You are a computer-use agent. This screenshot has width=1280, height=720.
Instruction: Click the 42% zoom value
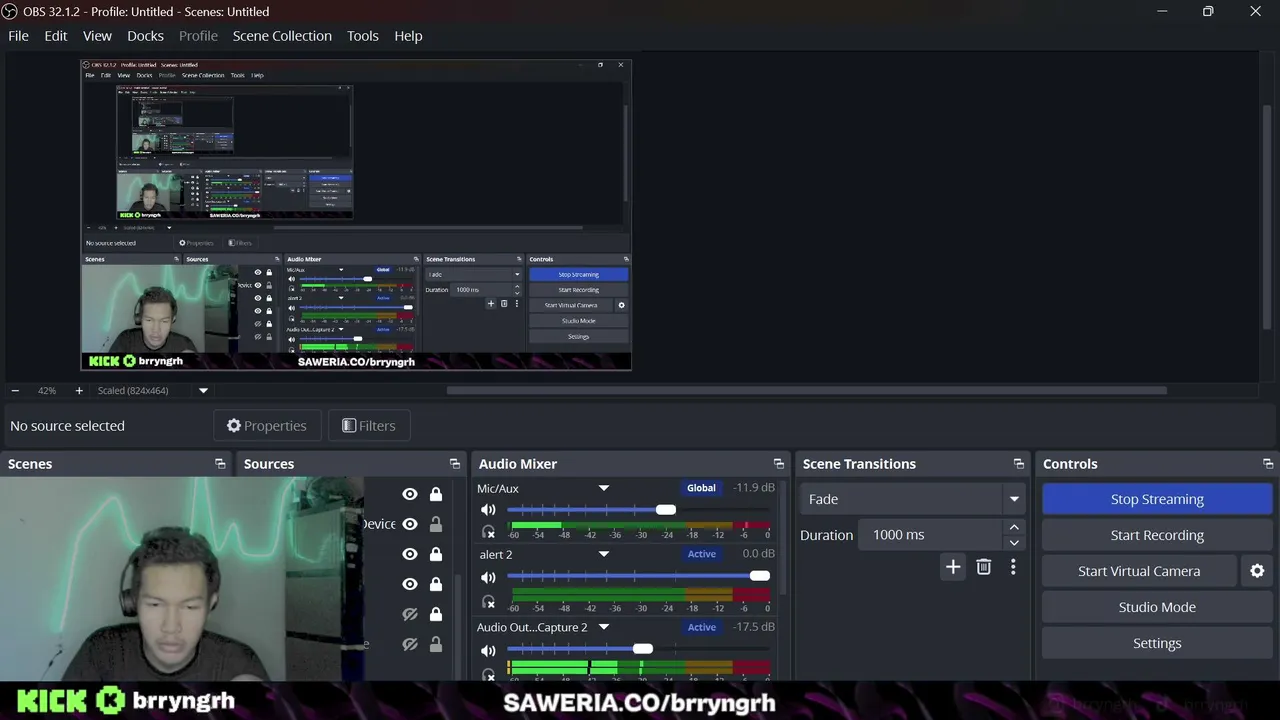click(x=47, y=391)
